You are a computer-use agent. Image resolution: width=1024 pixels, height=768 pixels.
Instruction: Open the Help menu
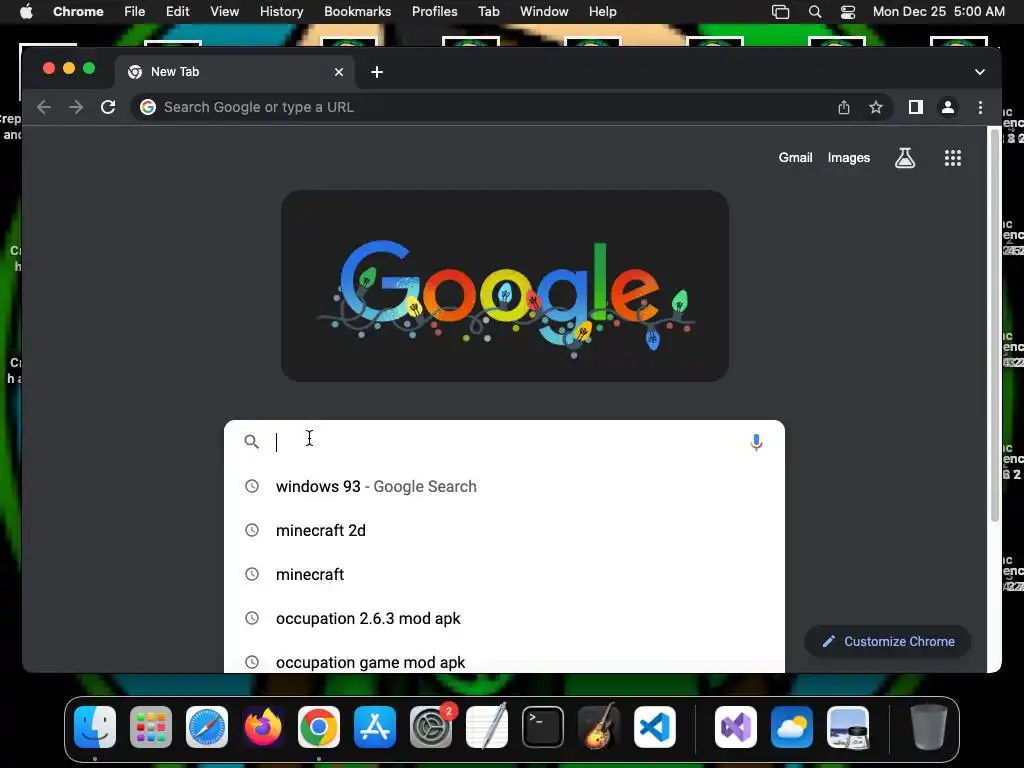(602, 12)
